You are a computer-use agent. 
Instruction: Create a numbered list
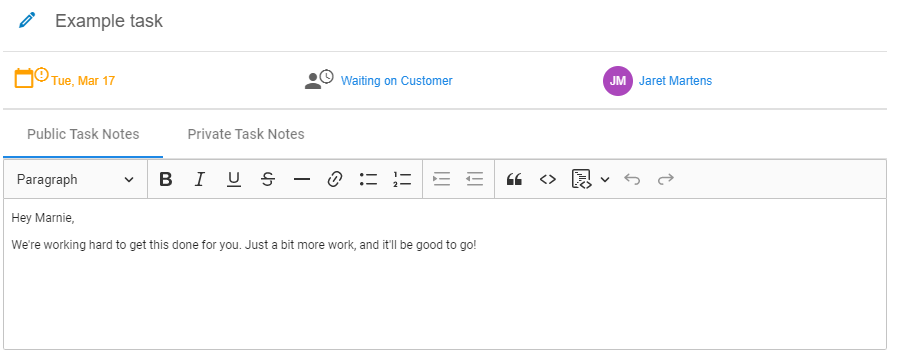[402, 179]
